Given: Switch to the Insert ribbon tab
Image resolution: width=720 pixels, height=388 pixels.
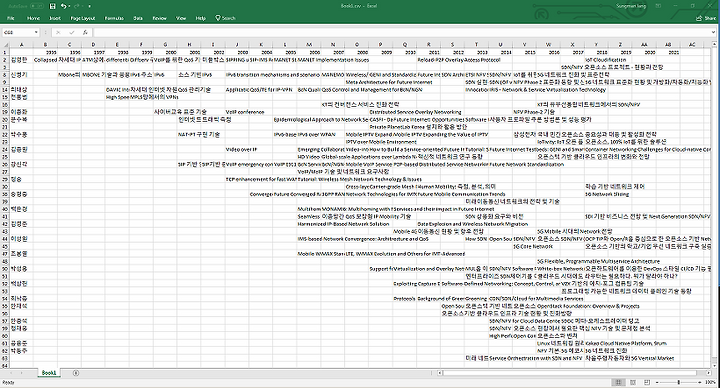Looking at the screenshot, I should 55,18.
